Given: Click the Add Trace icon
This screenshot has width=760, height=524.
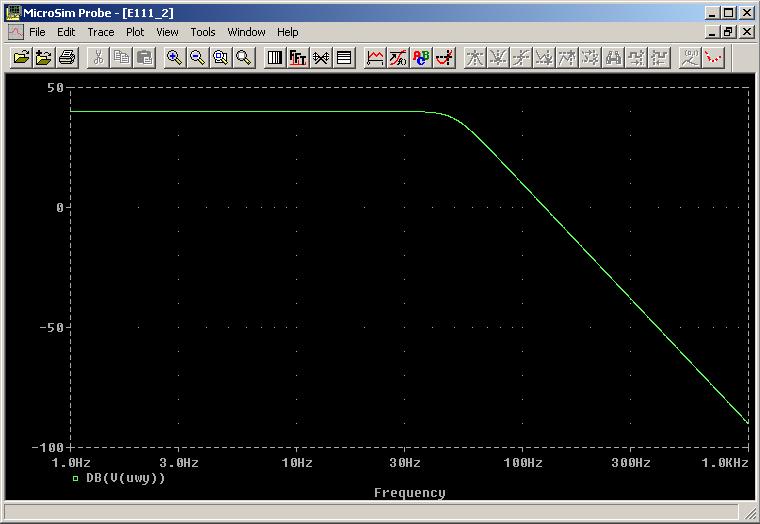Looking at the screenshot, I should click(x=375, y=58).
